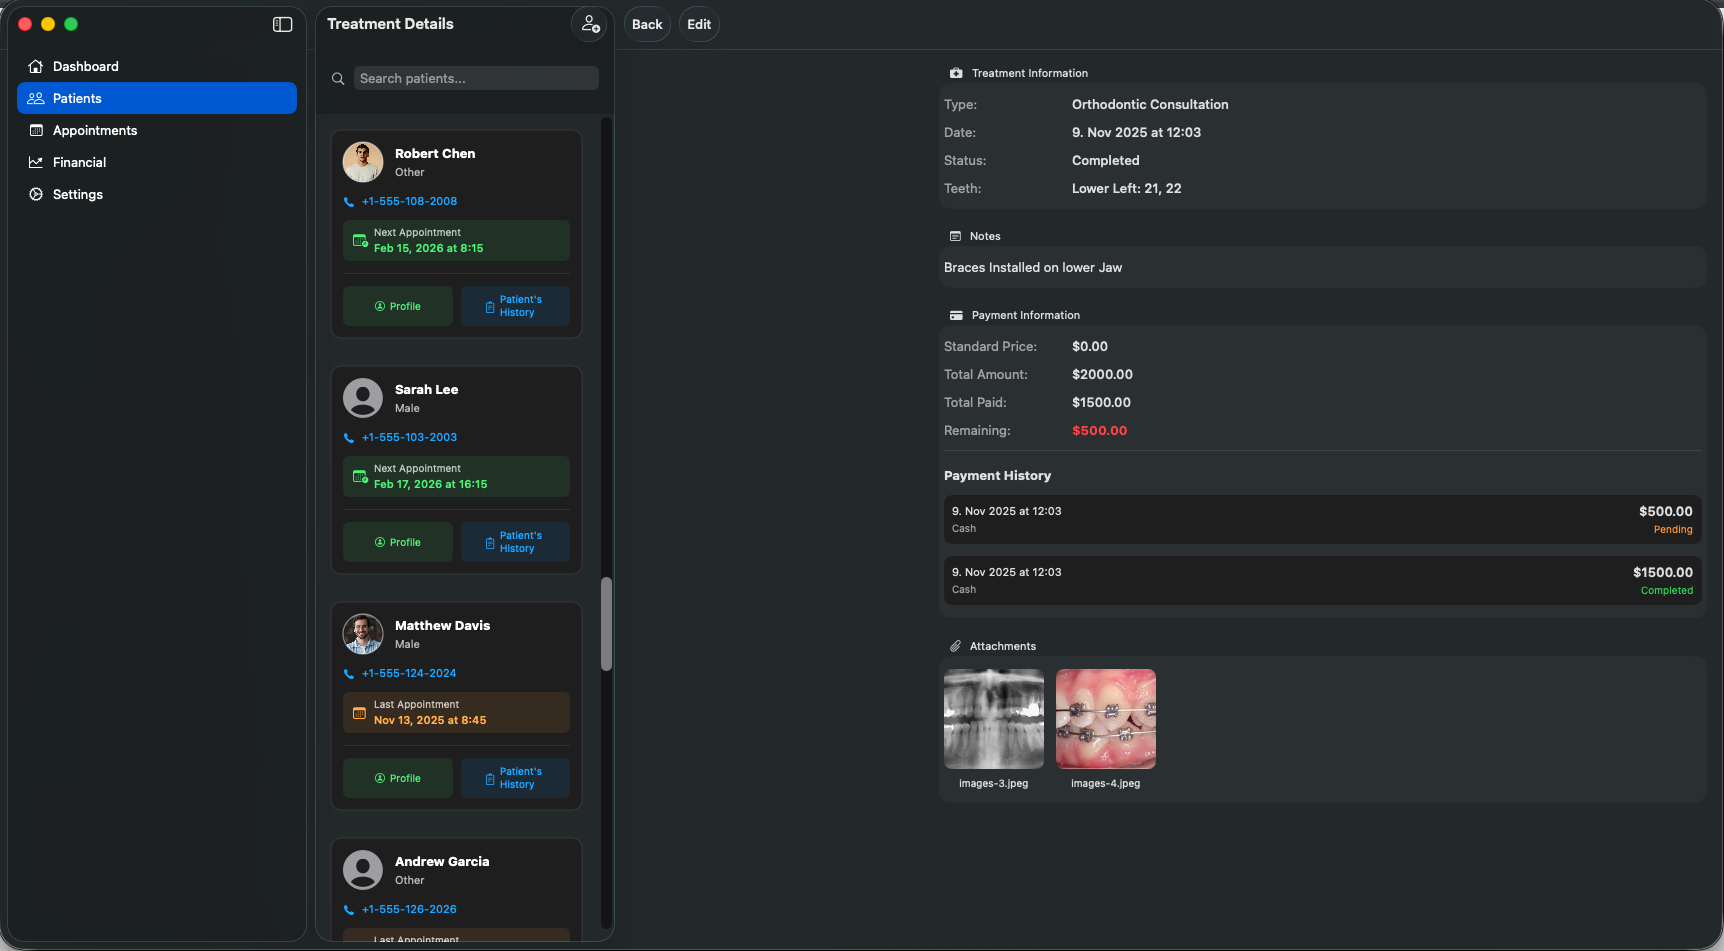This screenshot has width=1724, height=951.
Task: Click the Payment Information credit card icon
Action: point(956,314)
